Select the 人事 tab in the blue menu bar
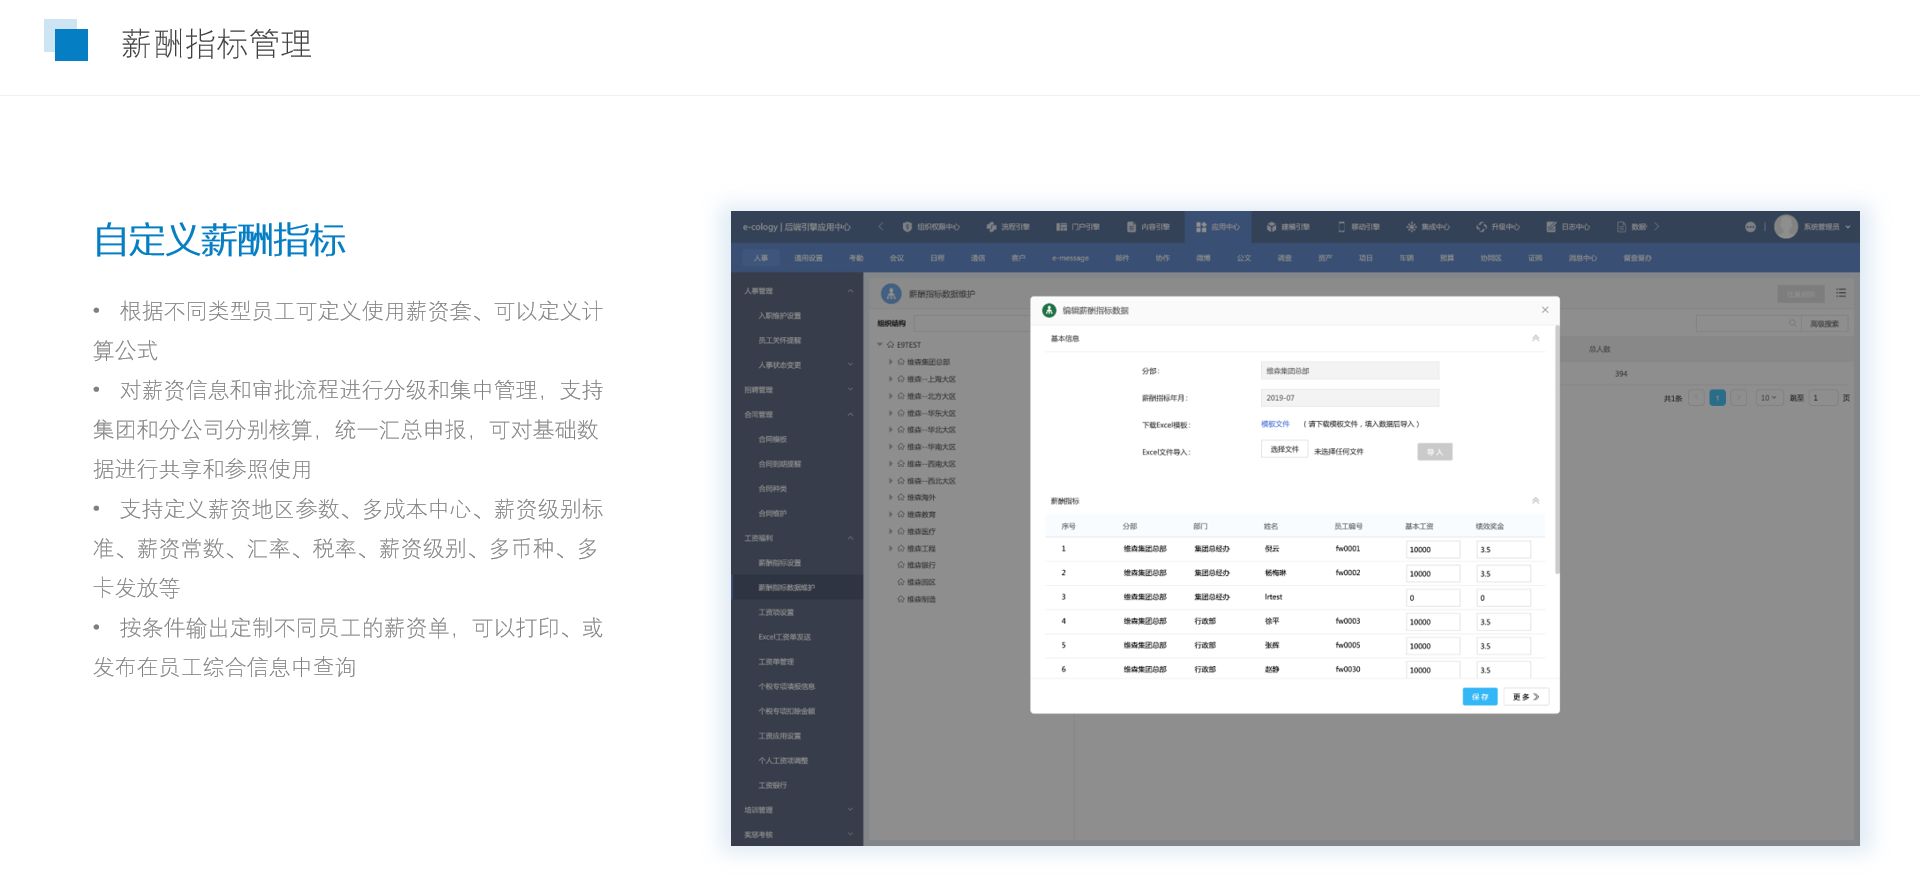1920x883 pixels. [761, 258]
